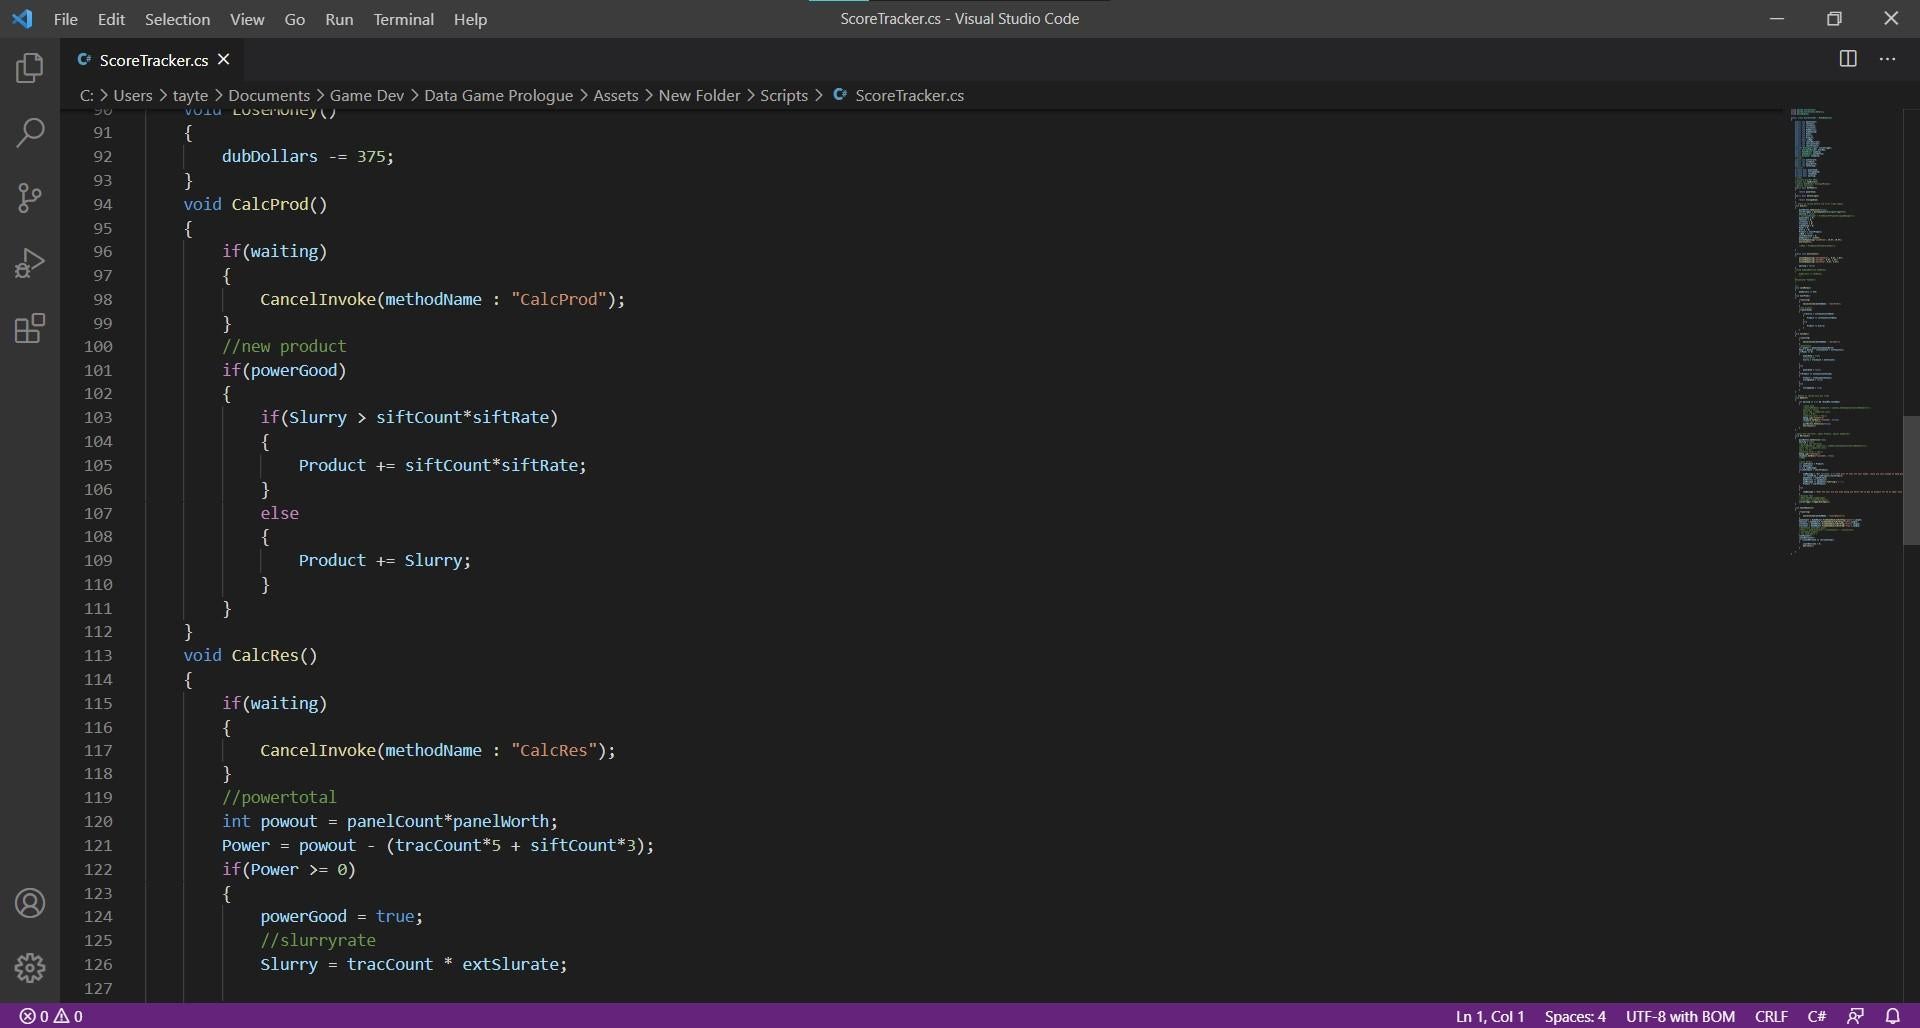The height and width of the screenshot is (1028, 1920).
Task: Split the editor to the right
Action: [1848, 59]
